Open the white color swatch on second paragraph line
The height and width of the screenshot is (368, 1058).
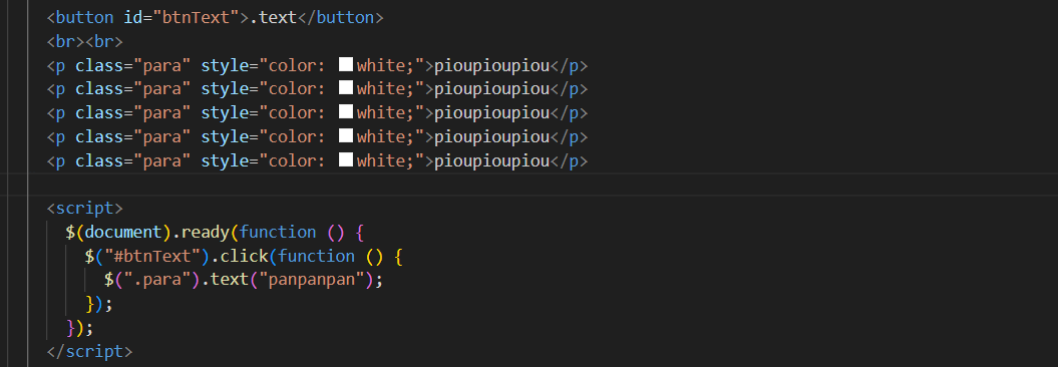[345, 89]
